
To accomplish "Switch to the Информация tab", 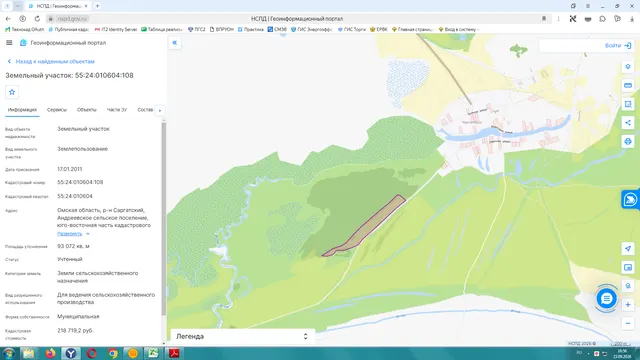I will 22,110.
